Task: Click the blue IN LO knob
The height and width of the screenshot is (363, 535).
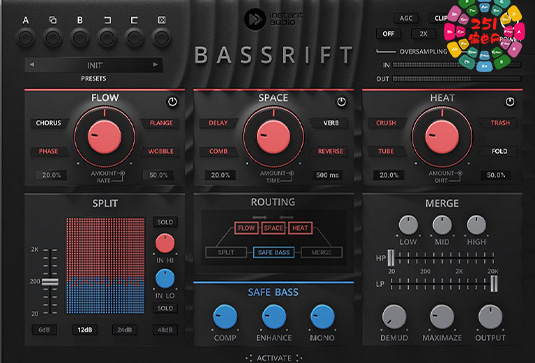Action: coord(165,278)
